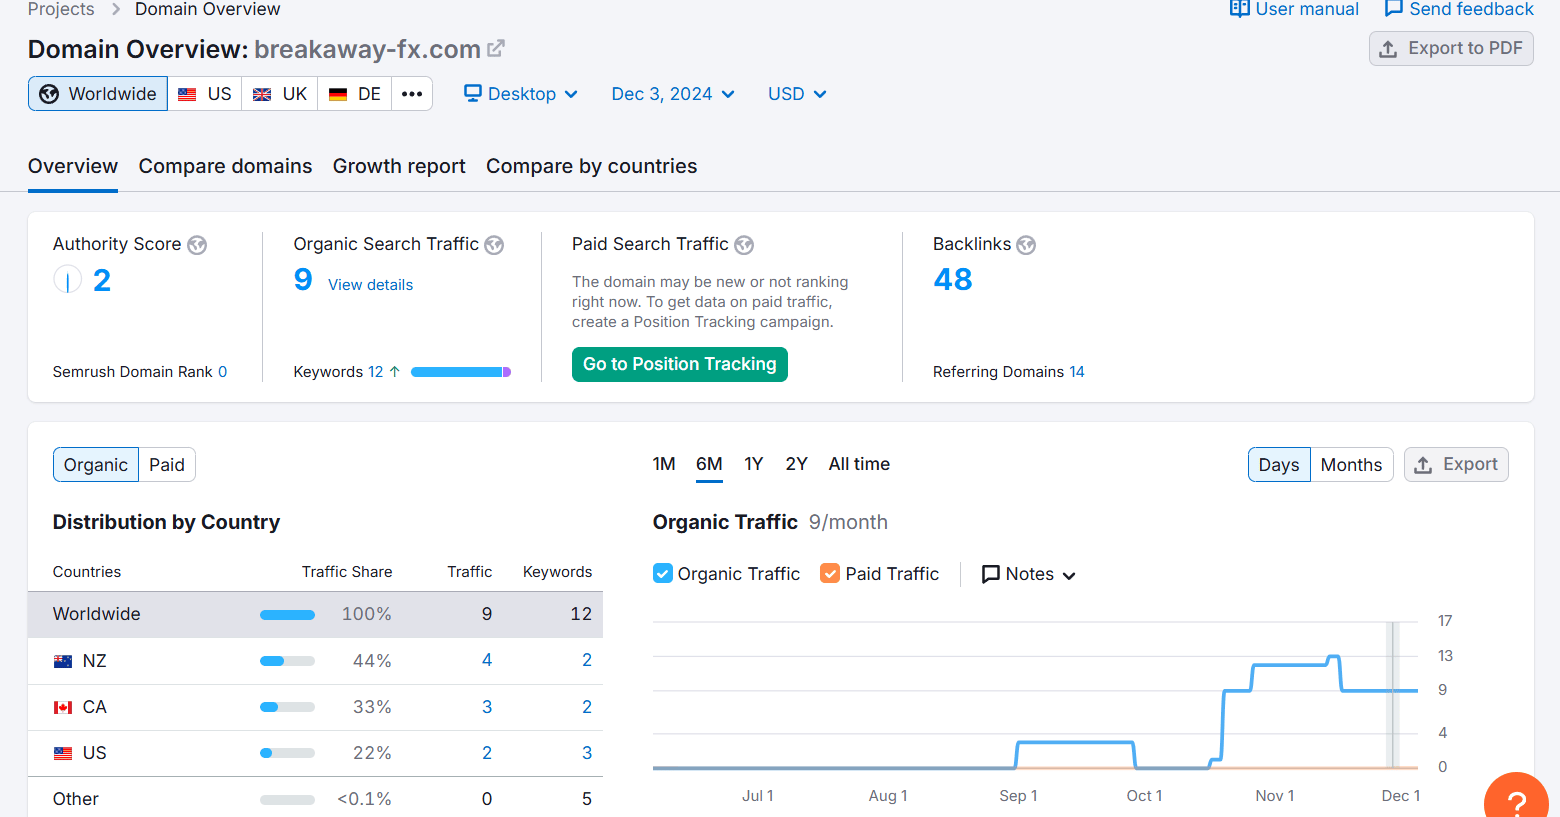
Task: Click the US flag in the region selector
Action: click(x=187, y=94)
